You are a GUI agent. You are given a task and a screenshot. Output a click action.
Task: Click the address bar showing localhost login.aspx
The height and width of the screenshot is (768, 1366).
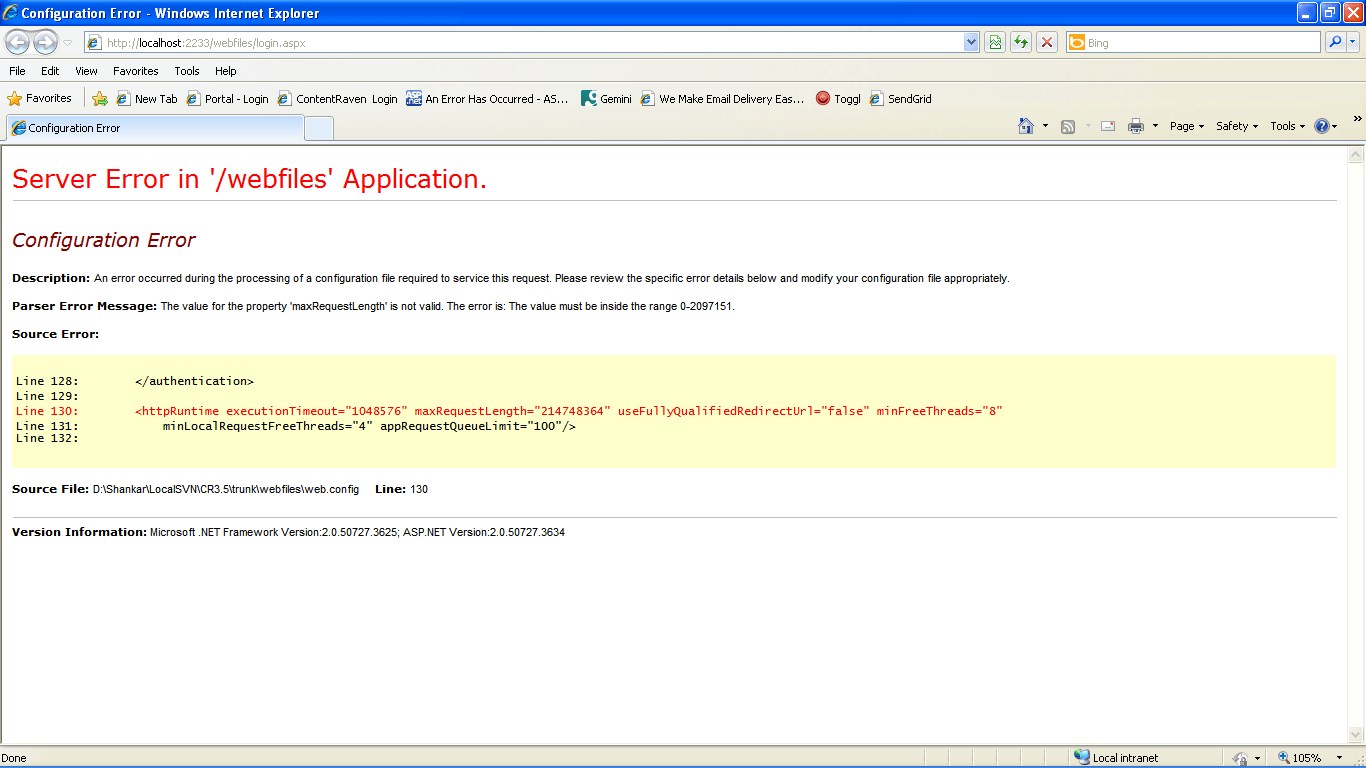click(x=523, y=43)
